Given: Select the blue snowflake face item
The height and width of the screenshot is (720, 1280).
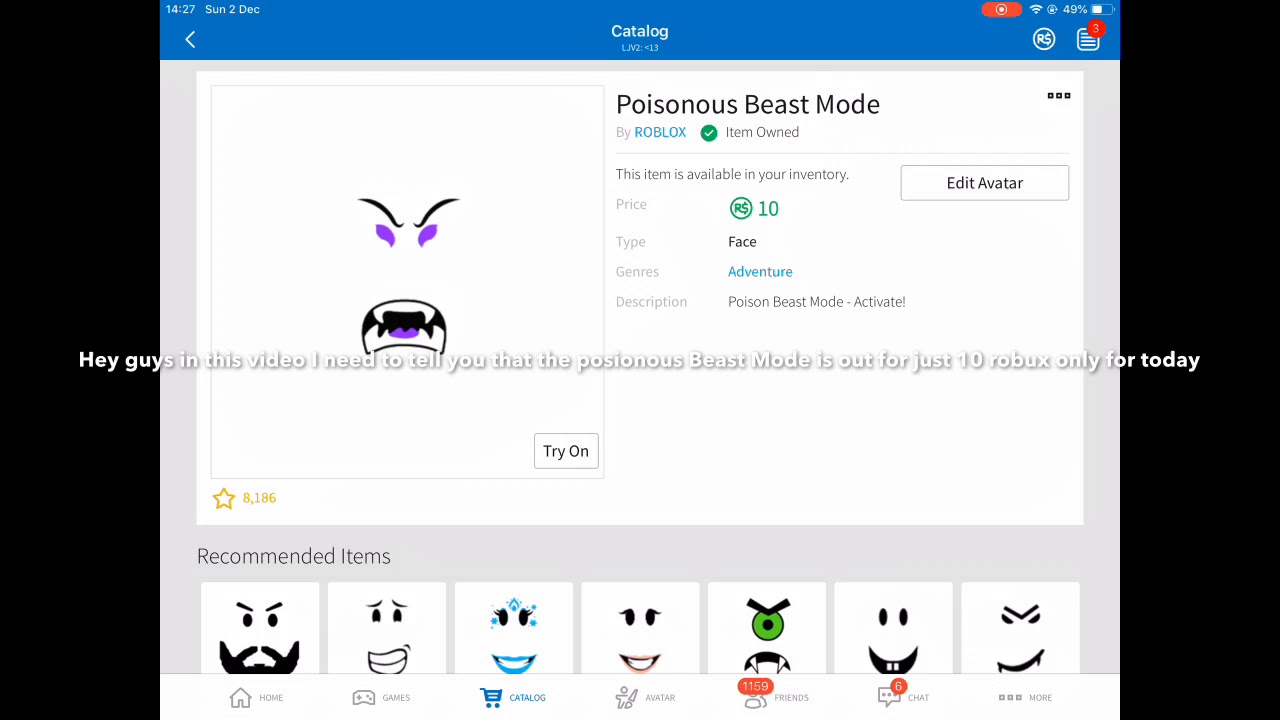Looking at the screenshot, I should click(x=514, y=629).
